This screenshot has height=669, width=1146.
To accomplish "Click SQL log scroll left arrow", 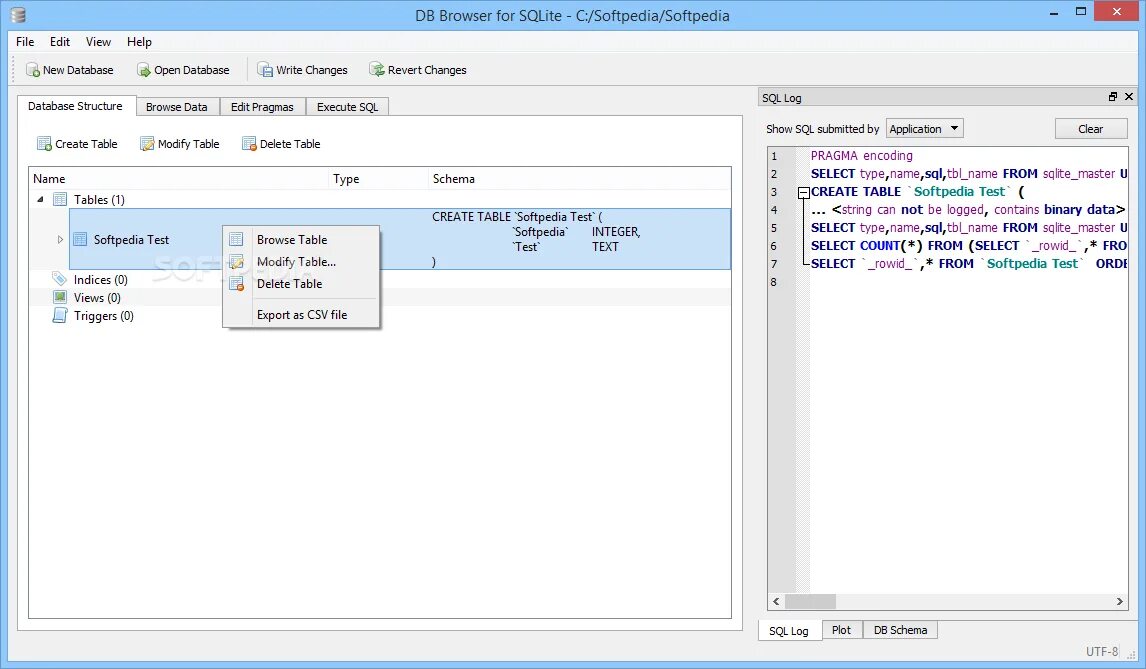I will coord(776,601).
